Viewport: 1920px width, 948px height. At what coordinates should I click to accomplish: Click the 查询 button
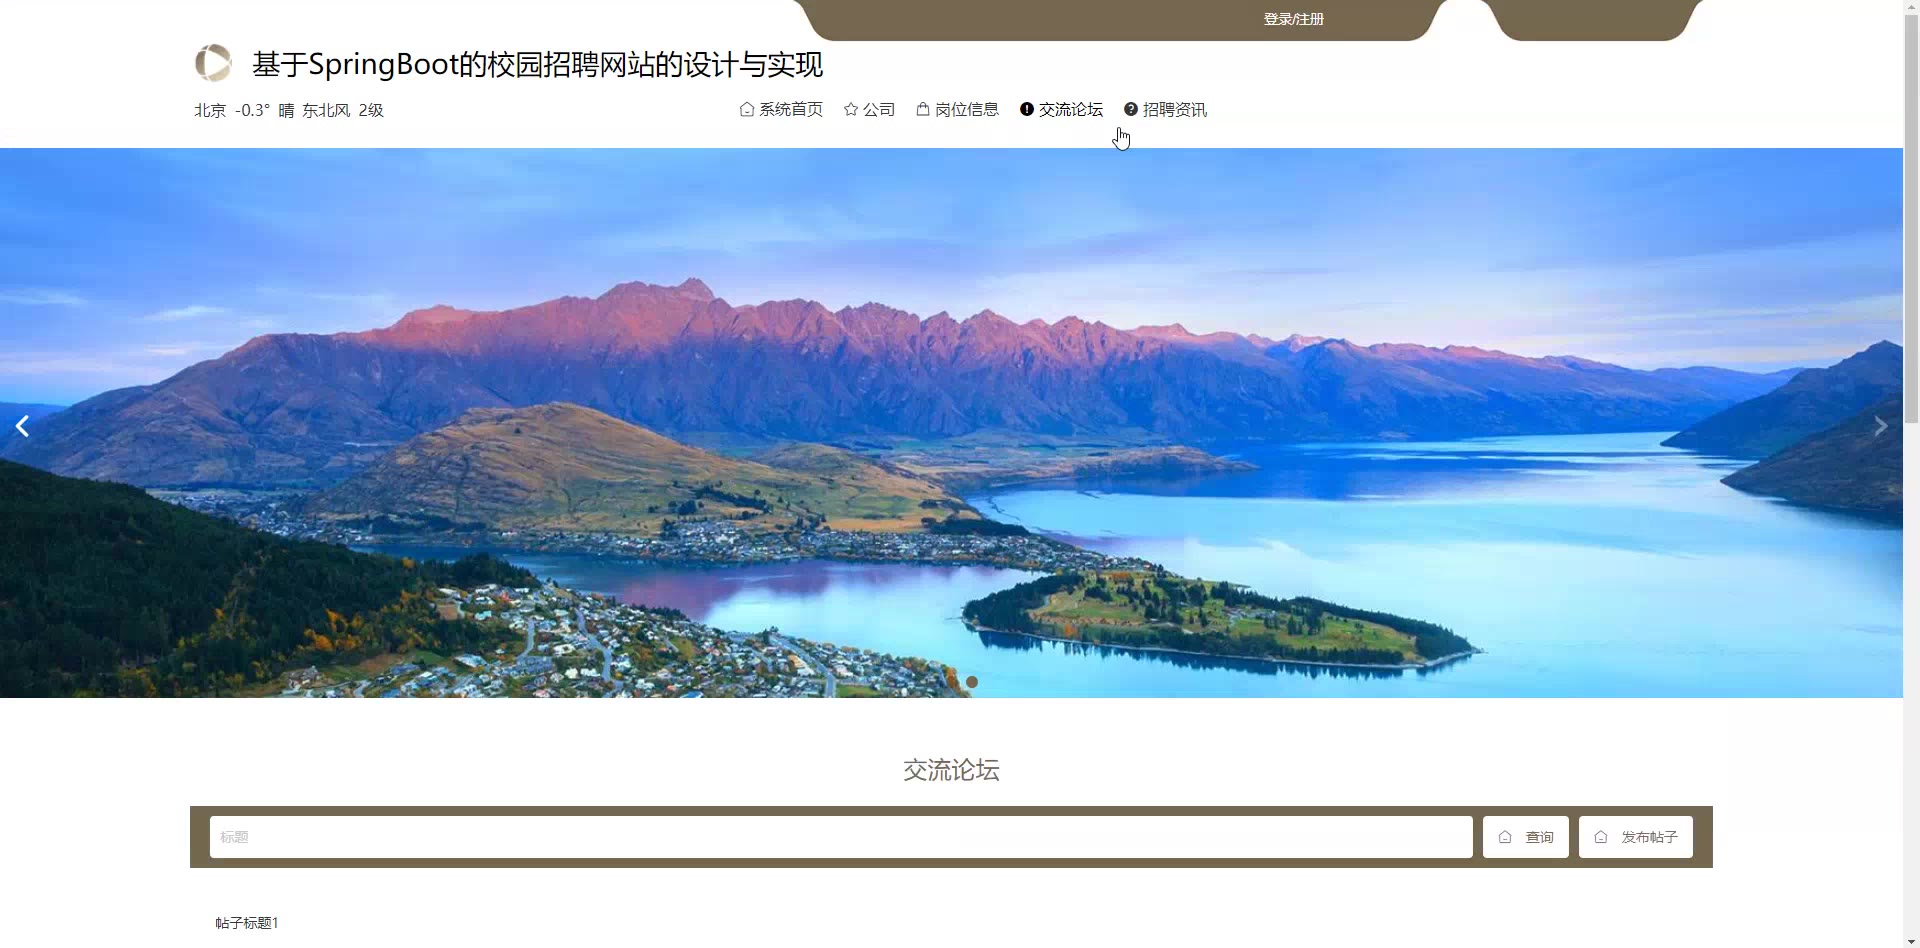point(1526,837)
